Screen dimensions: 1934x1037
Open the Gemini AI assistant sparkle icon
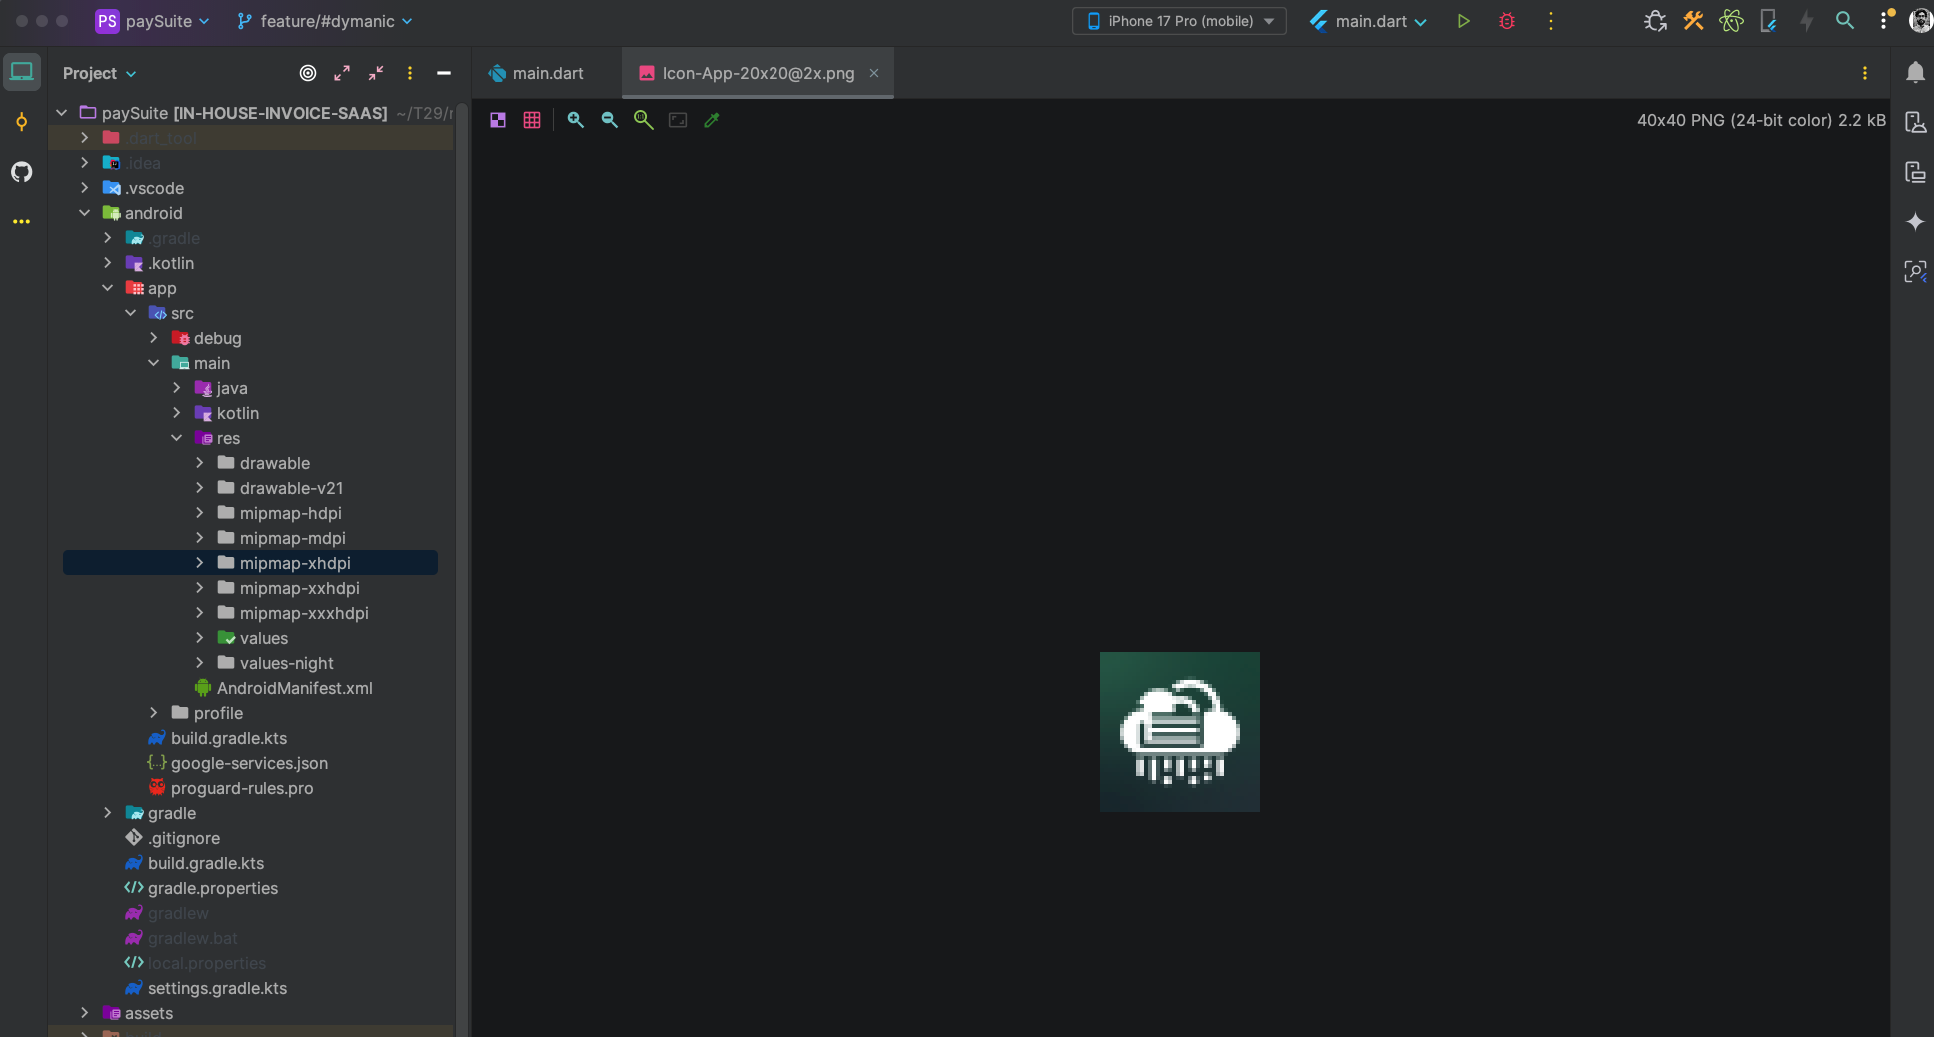1917,222
